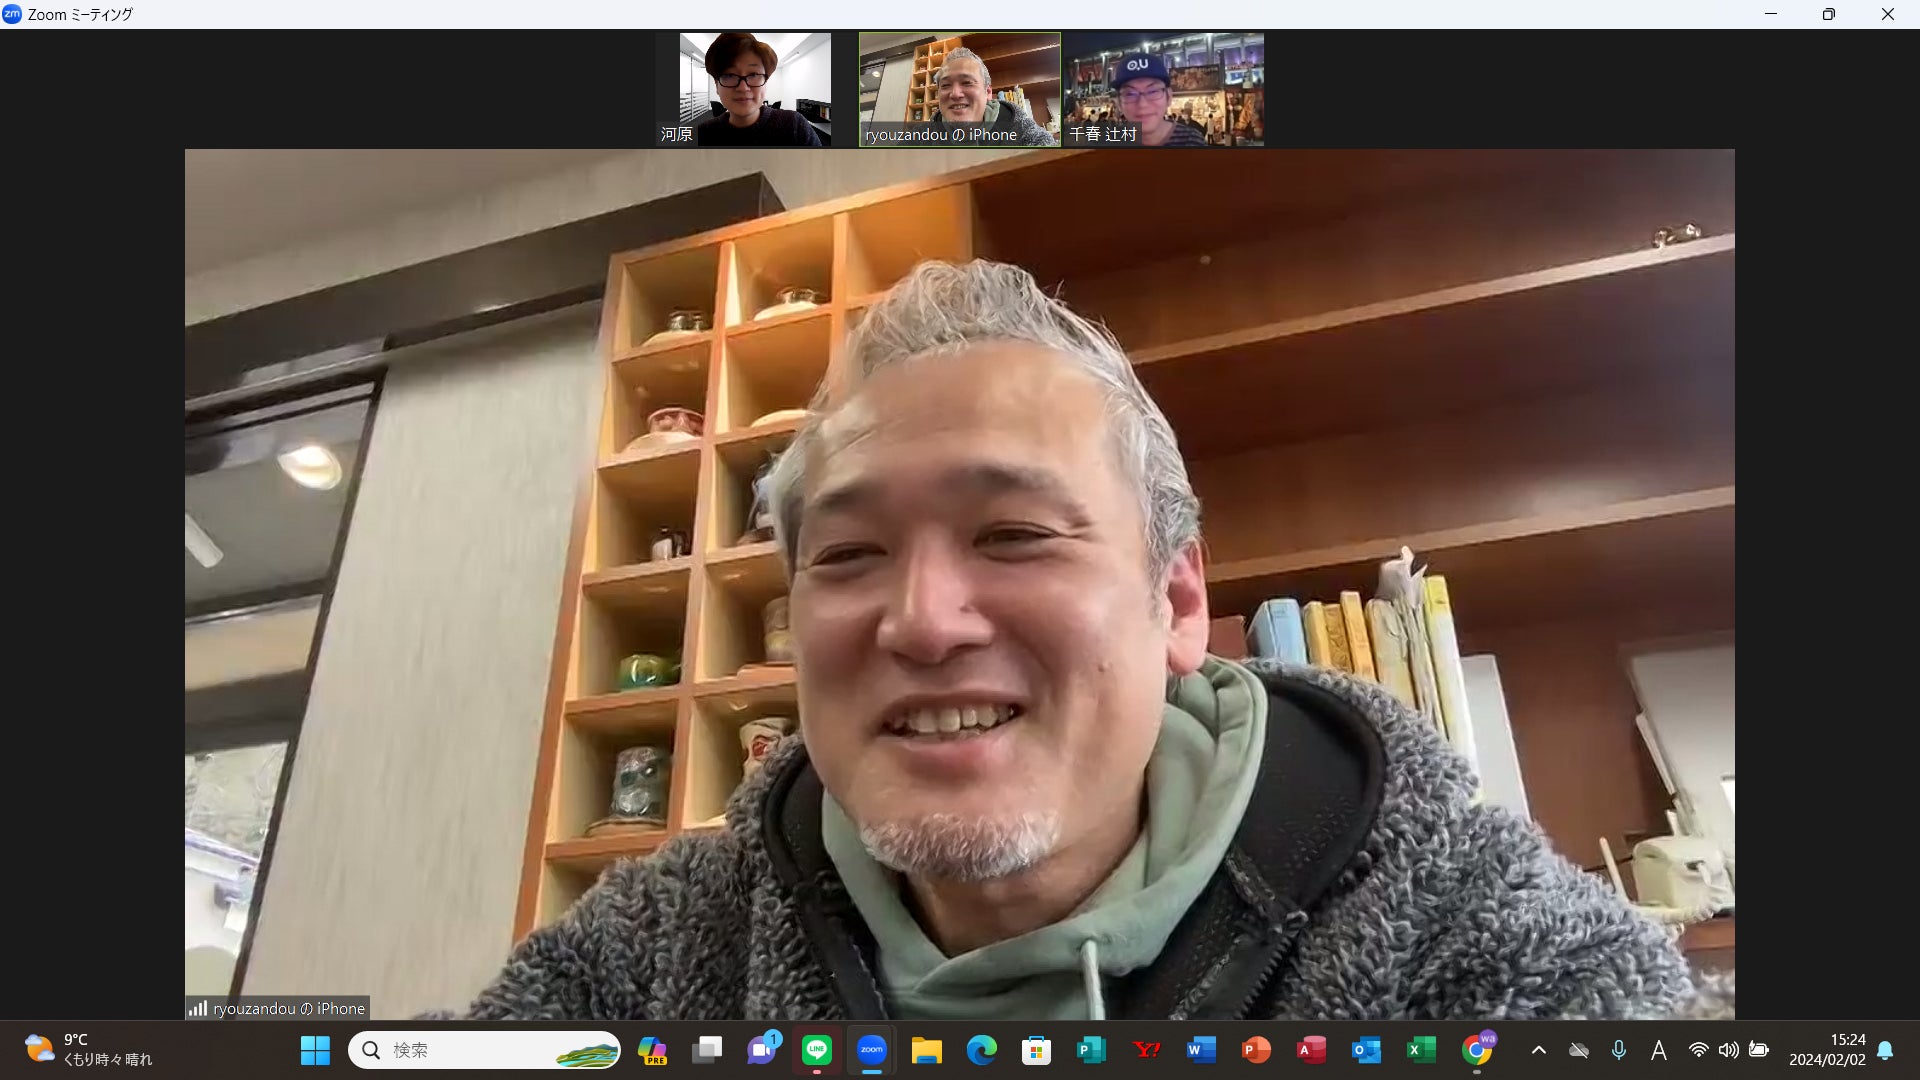The image size is (1920, 1080).
Task: Open the Windows Start menu
Action: [315, 1050]
